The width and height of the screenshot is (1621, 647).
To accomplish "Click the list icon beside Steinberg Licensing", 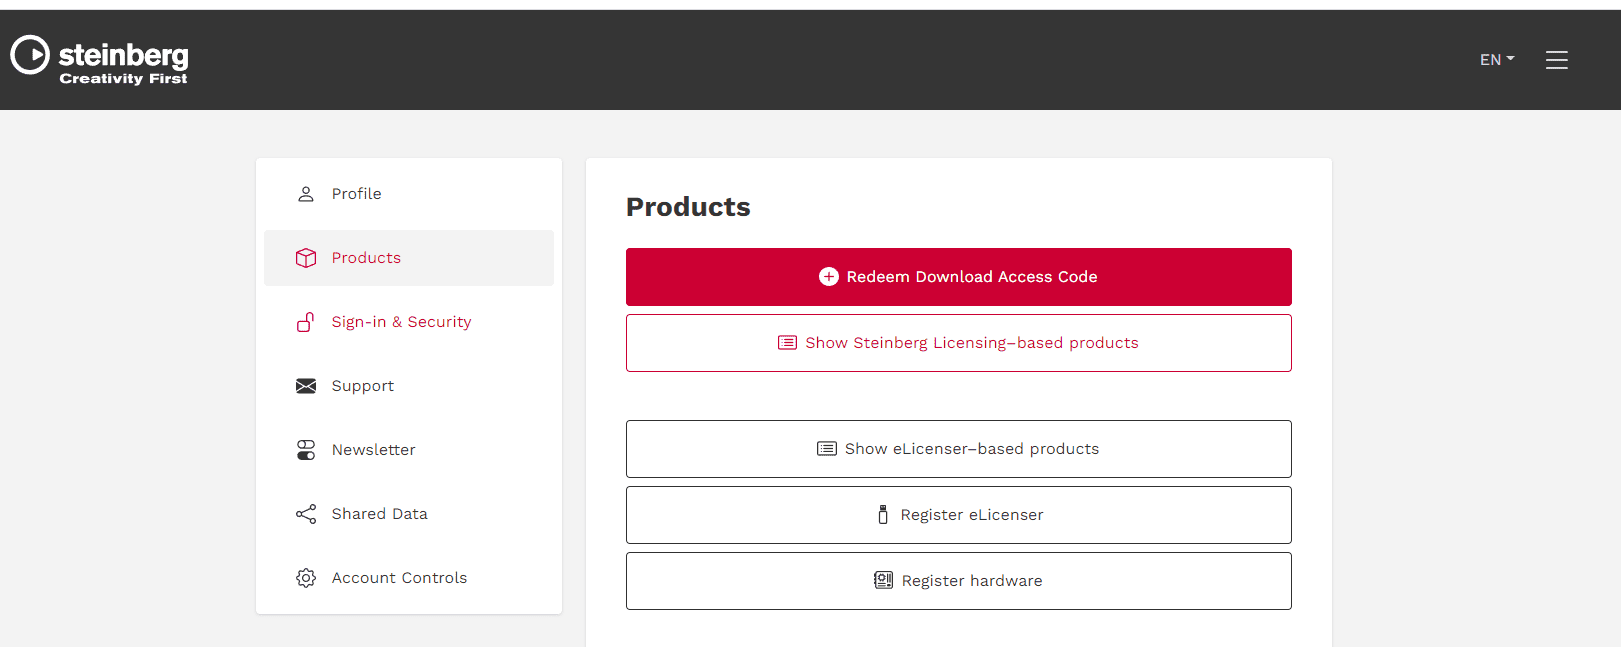I will click(788, 343).
